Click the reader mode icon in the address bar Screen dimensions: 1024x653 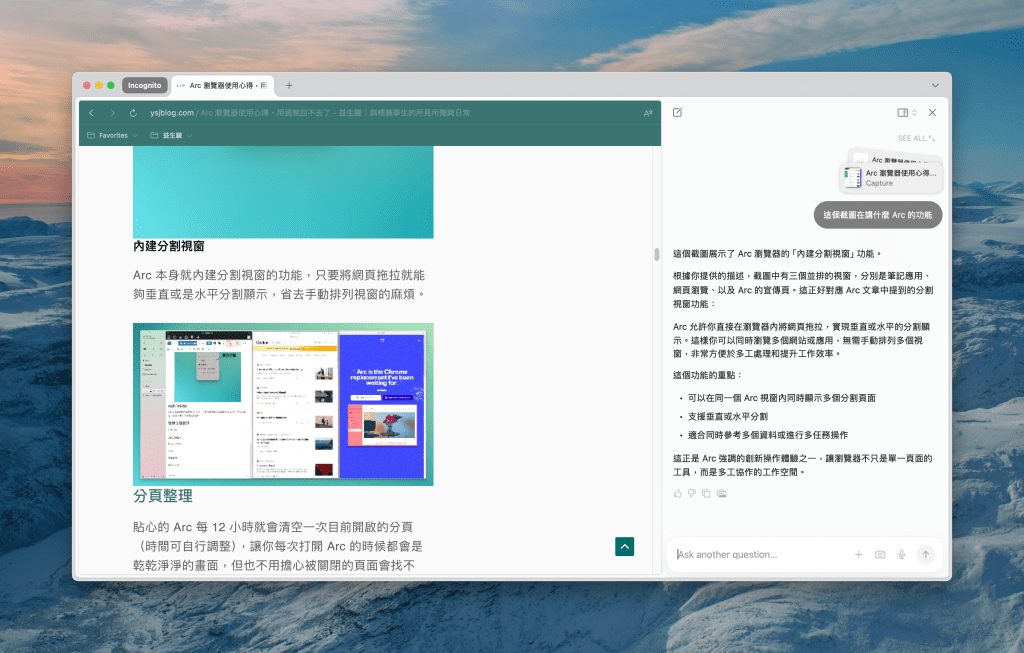(647, 113)
